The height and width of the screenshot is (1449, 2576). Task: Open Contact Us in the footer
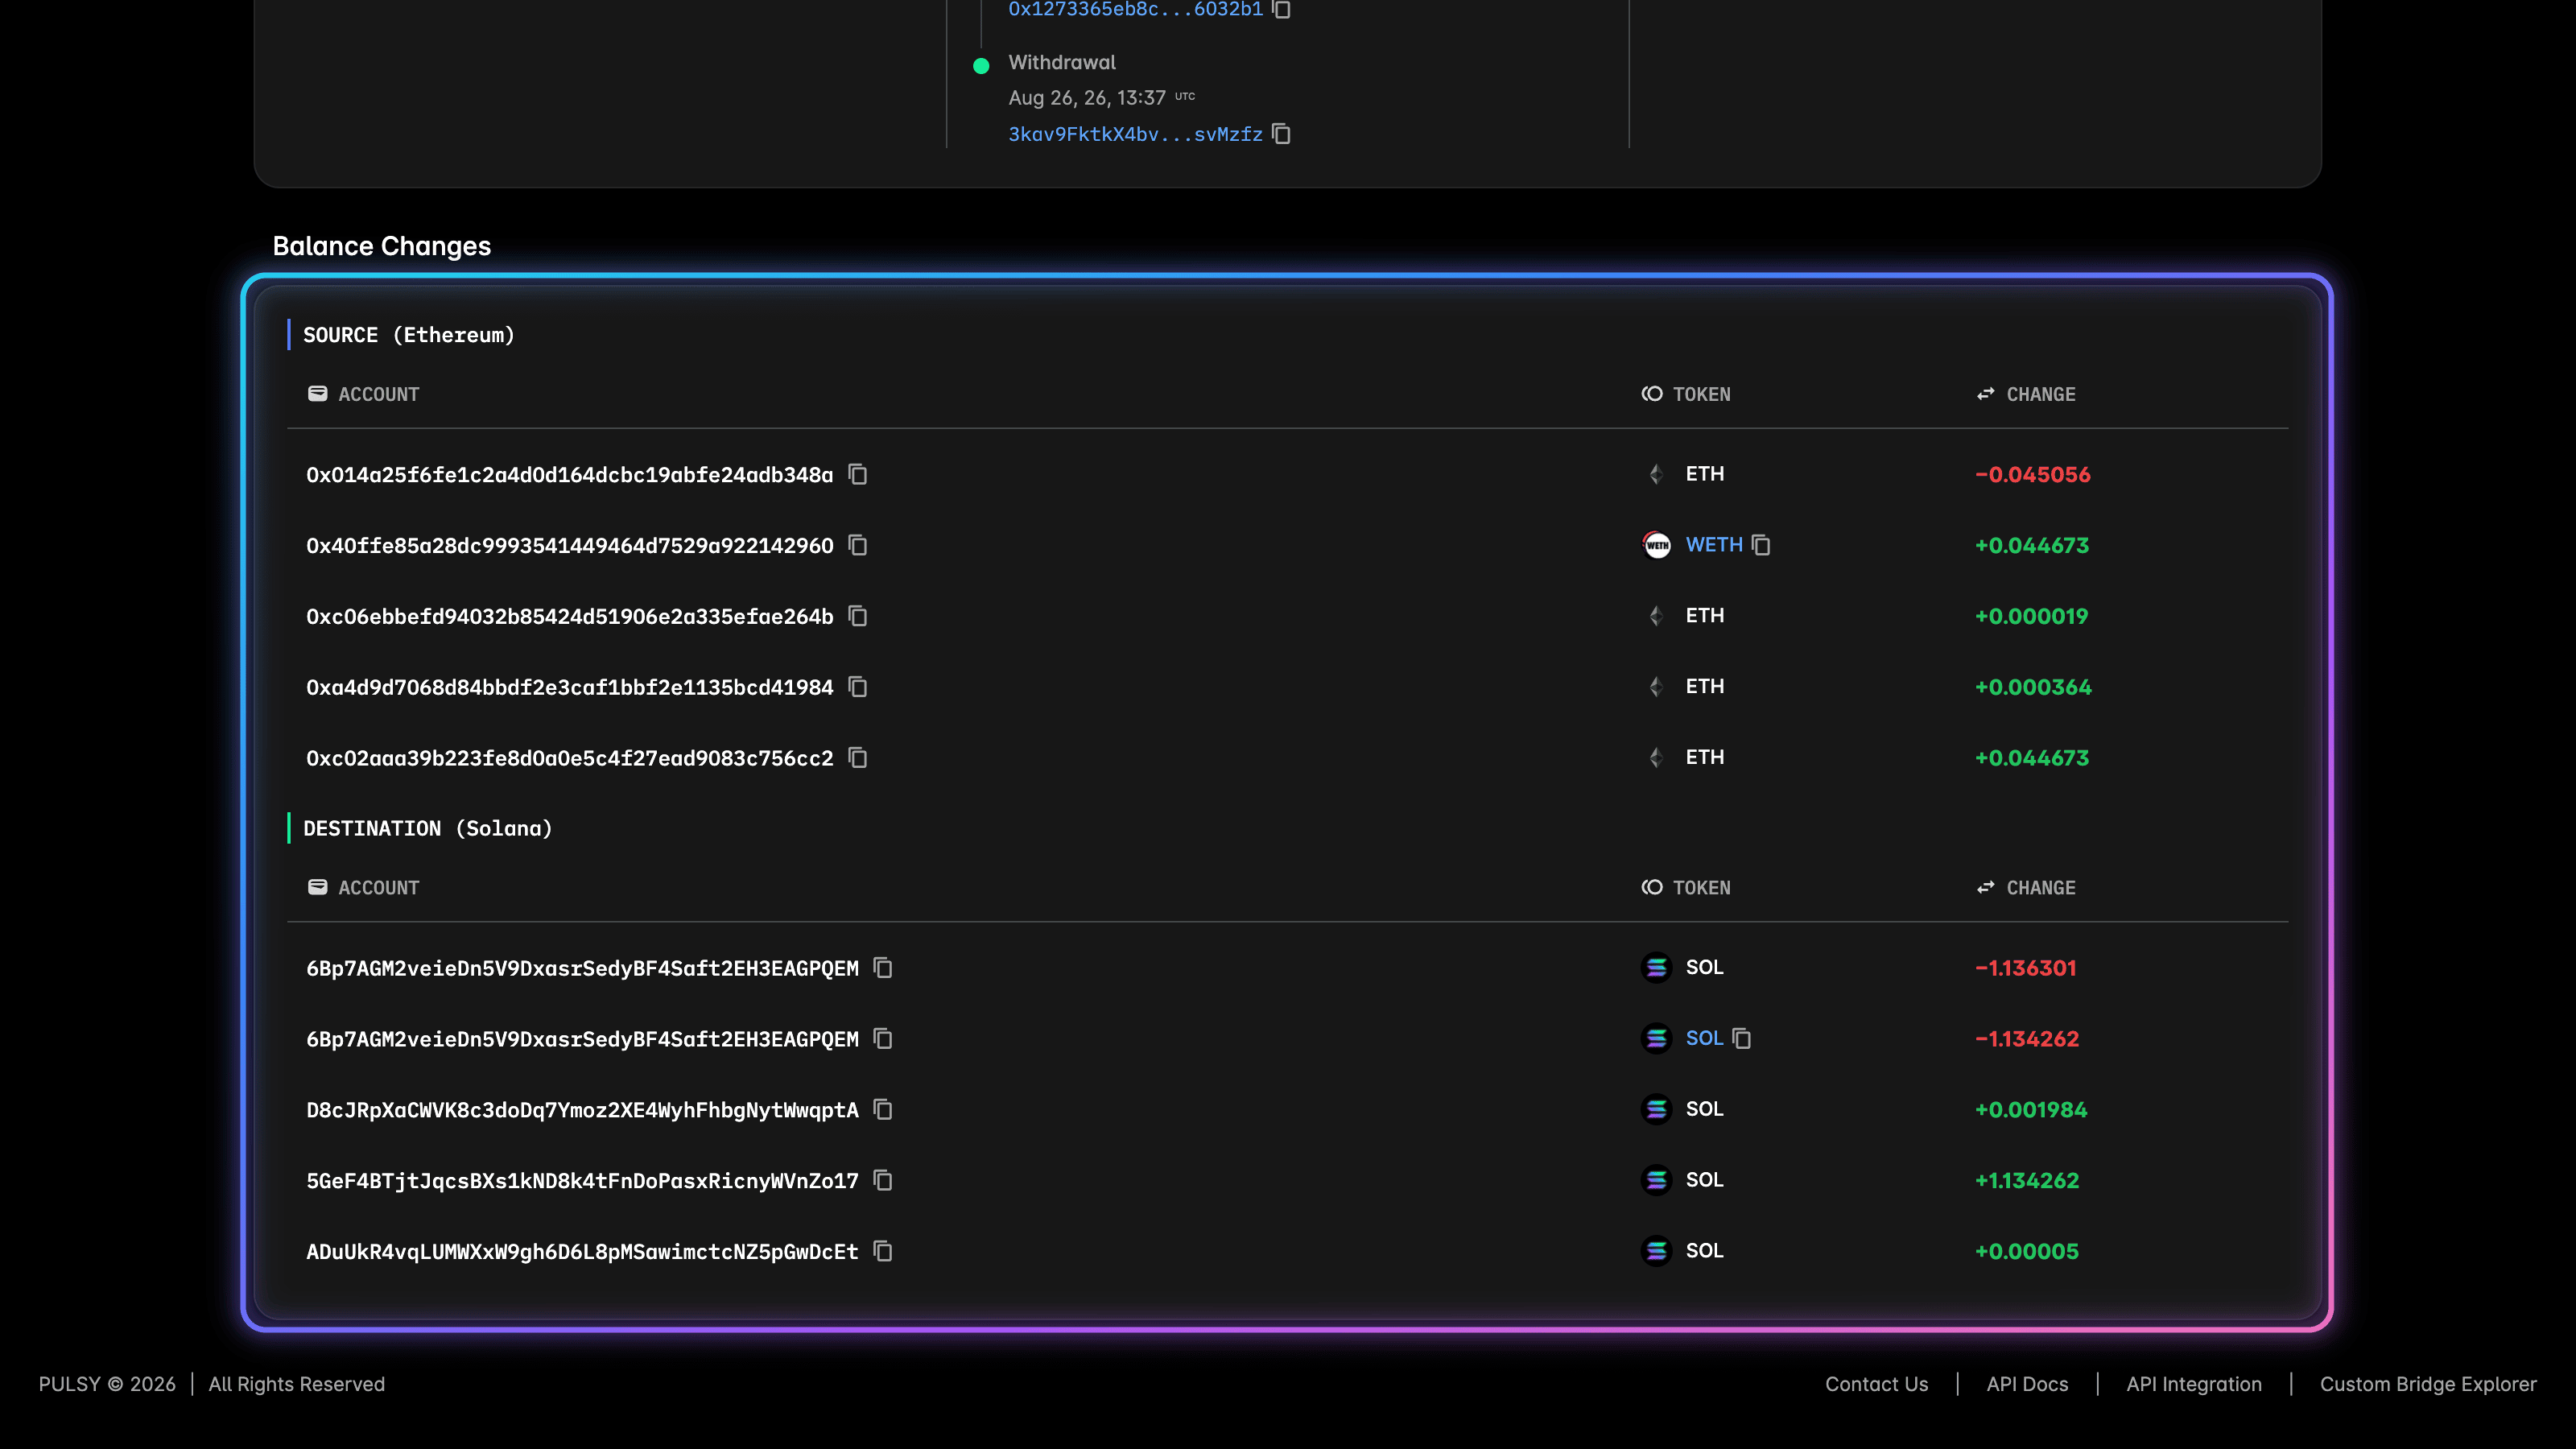[1876, 1384]
